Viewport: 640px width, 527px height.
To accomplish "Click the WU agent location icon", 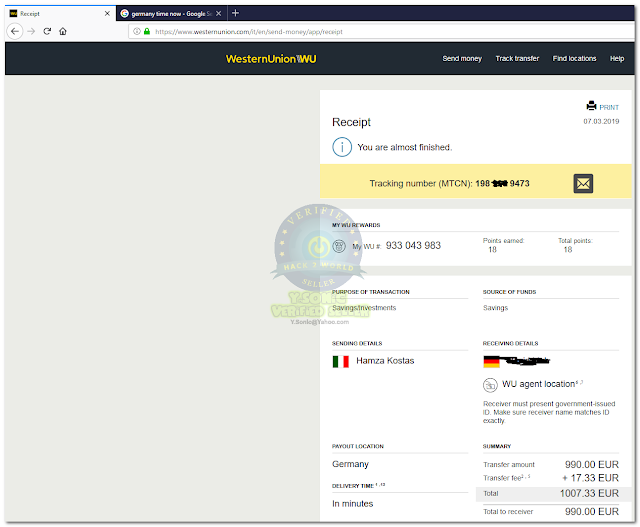I will 490,385.
